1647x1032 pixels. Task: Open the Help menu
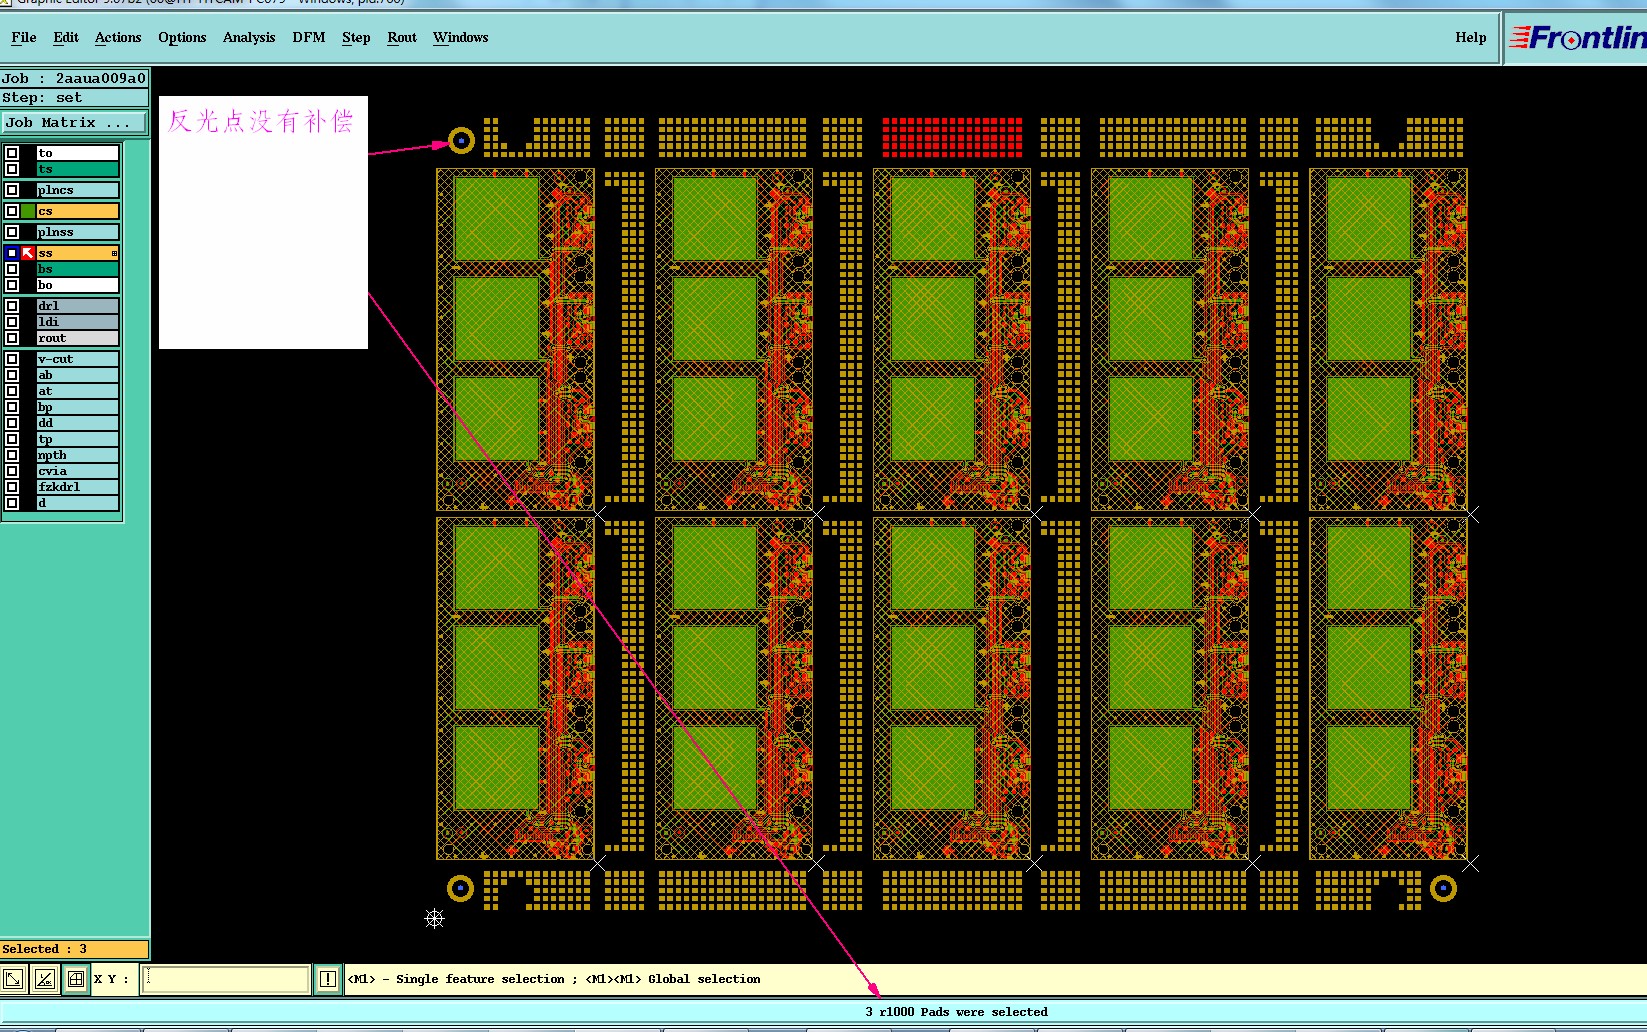point(1471,37)
